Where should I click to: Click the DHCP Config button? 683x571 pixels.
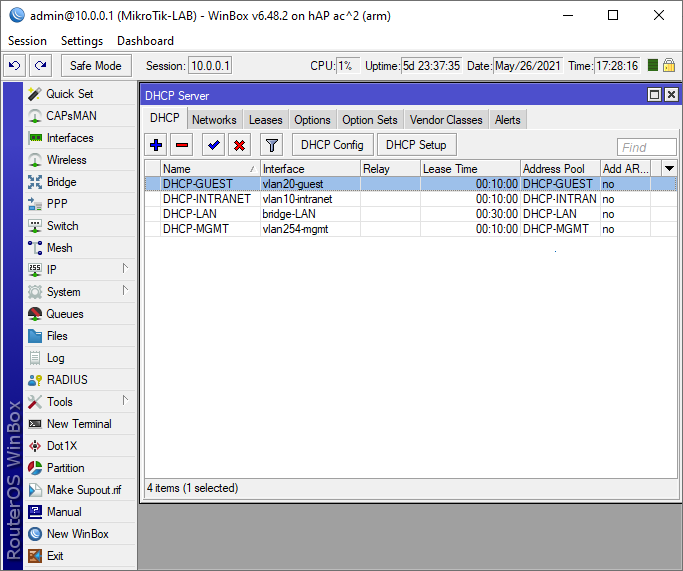click(332, 145)
